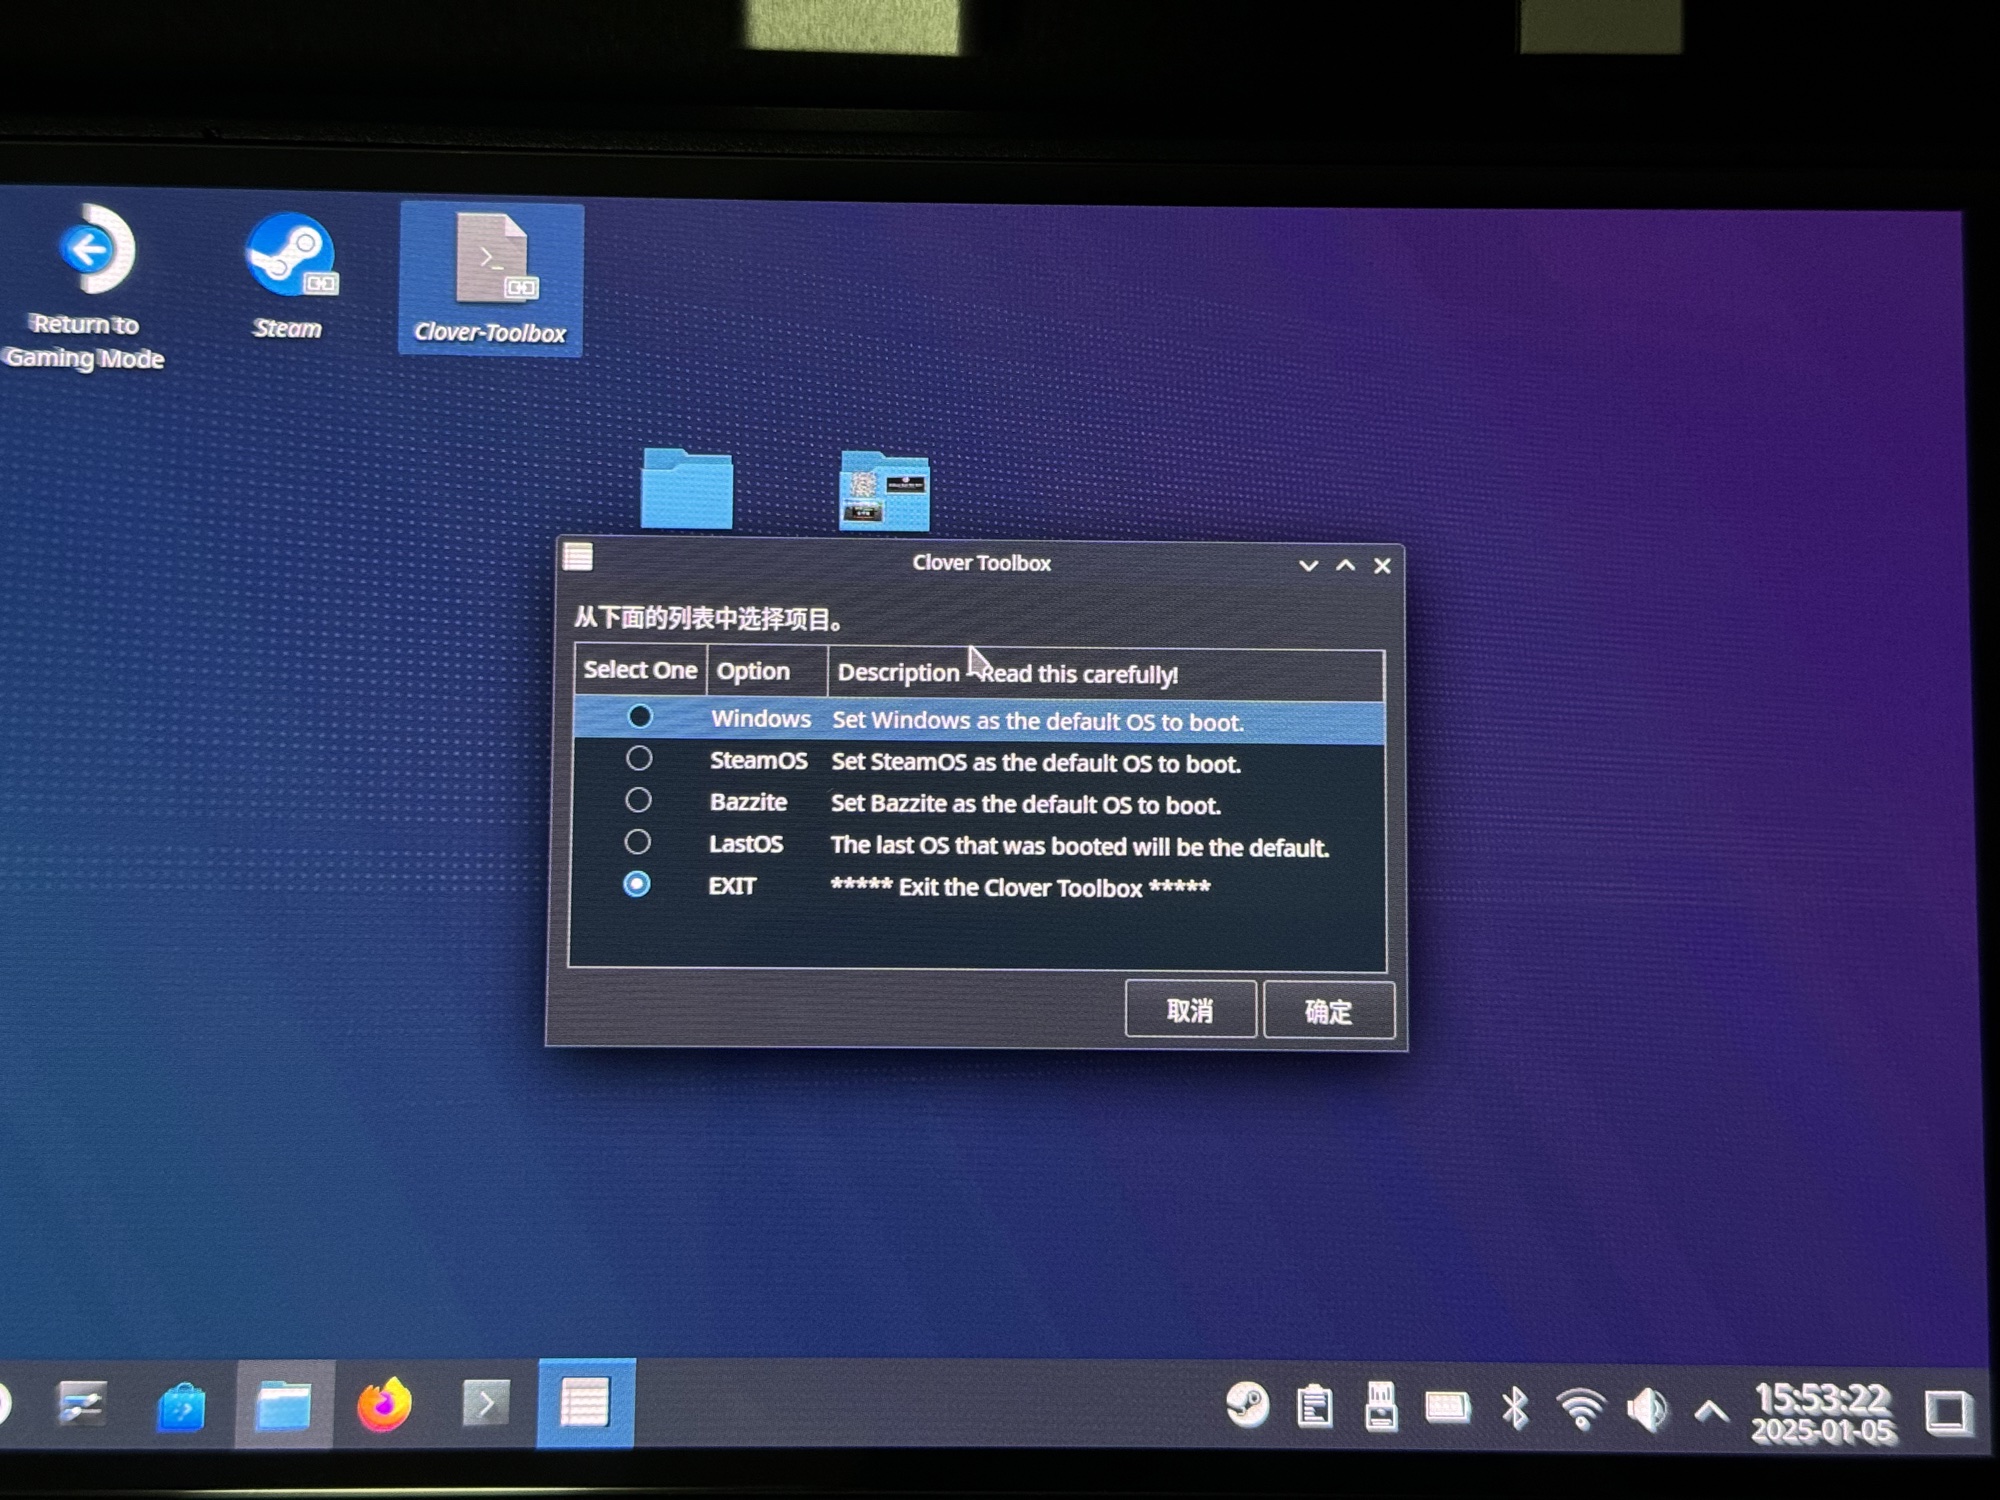2000x1500 pixels.
Task: Select the SteamOS radio button
Action: (x=639, y=759)
